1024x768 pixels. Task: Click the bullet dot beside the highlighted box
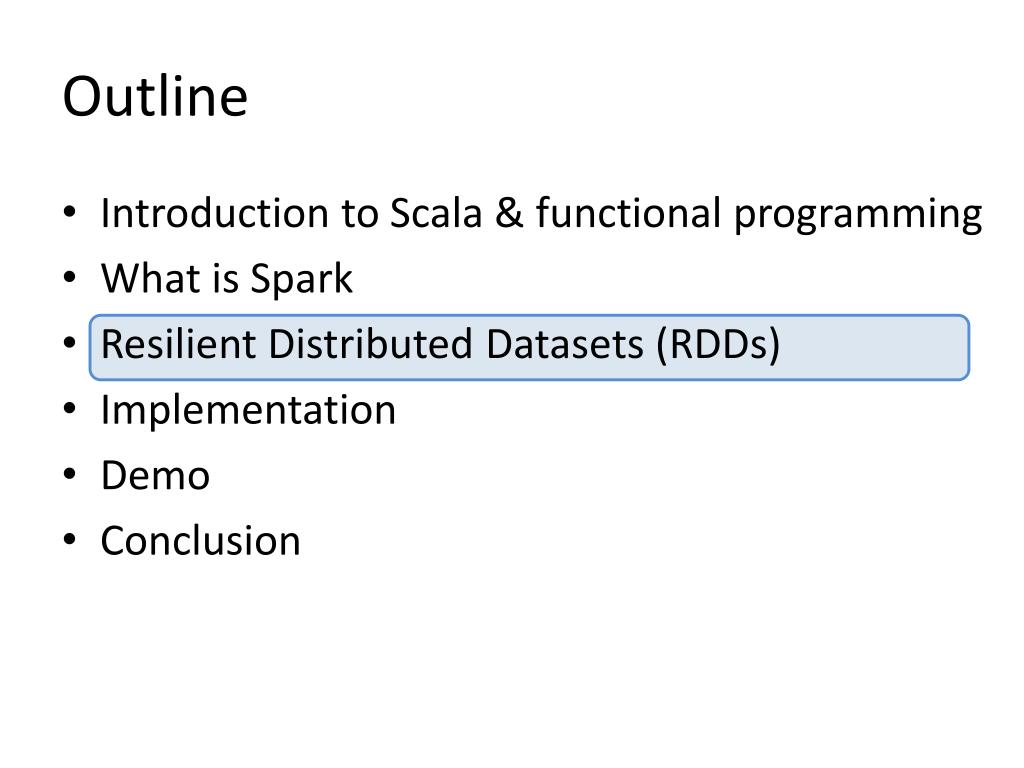(x=70, y=342)
